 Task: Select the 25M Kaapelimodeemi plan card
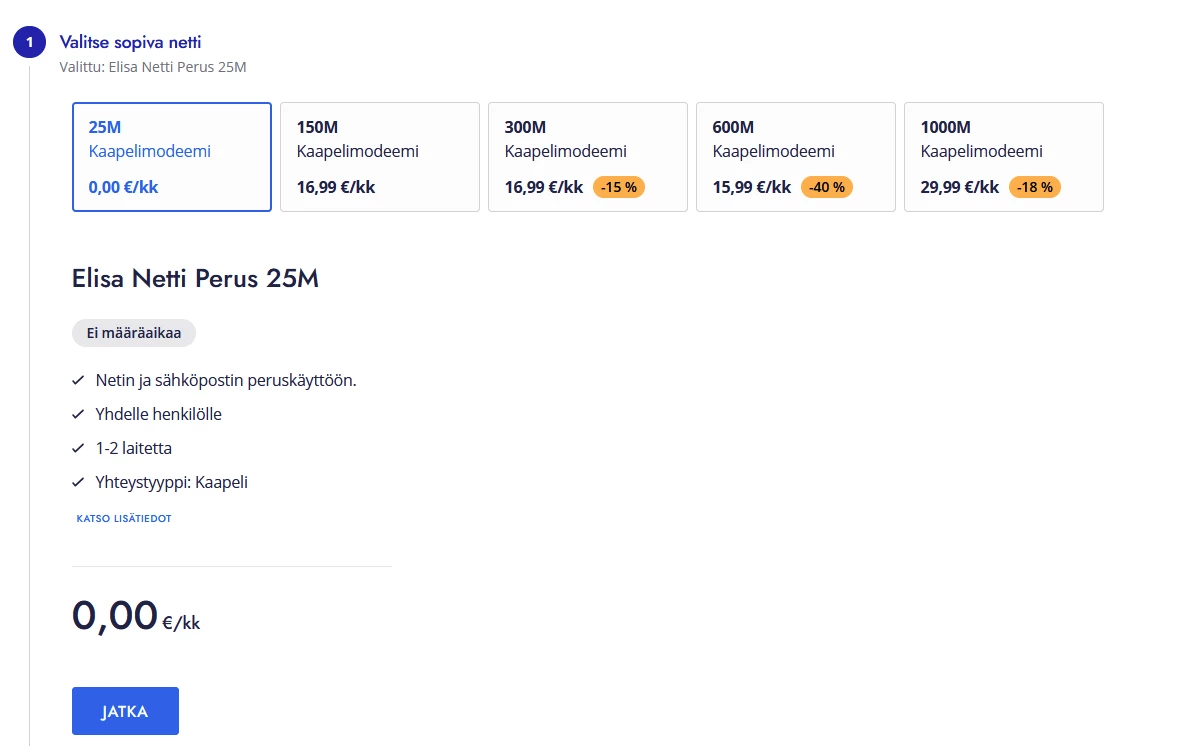click(x=172, y=157)
